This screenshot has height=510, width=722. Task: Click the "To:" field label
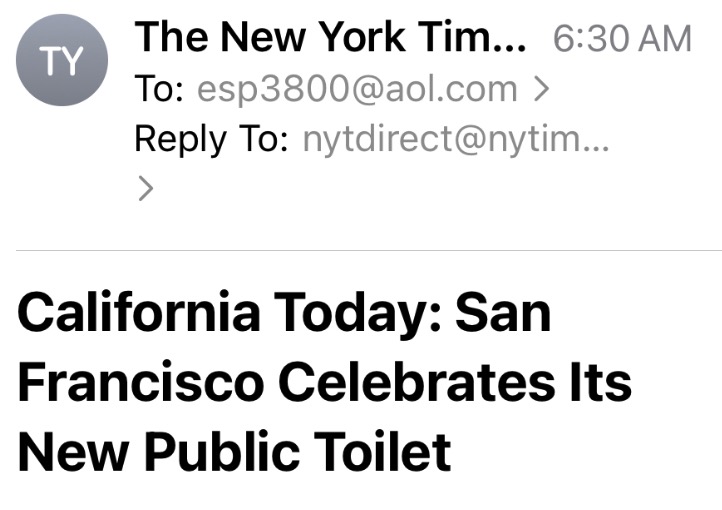point(158,89)
